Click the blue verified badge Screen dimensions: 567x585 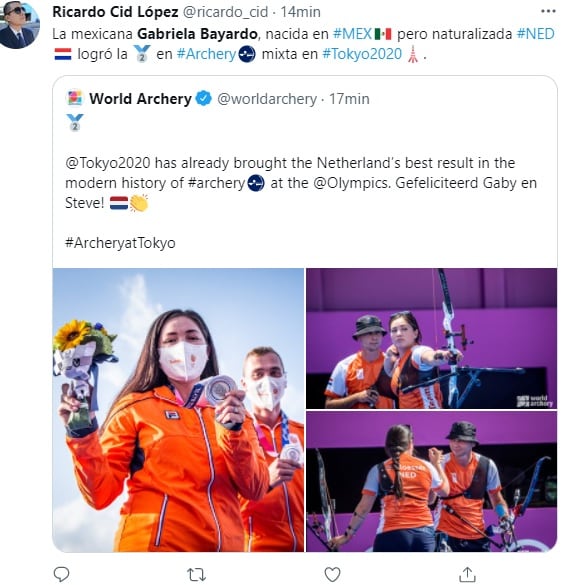[204, 98]
